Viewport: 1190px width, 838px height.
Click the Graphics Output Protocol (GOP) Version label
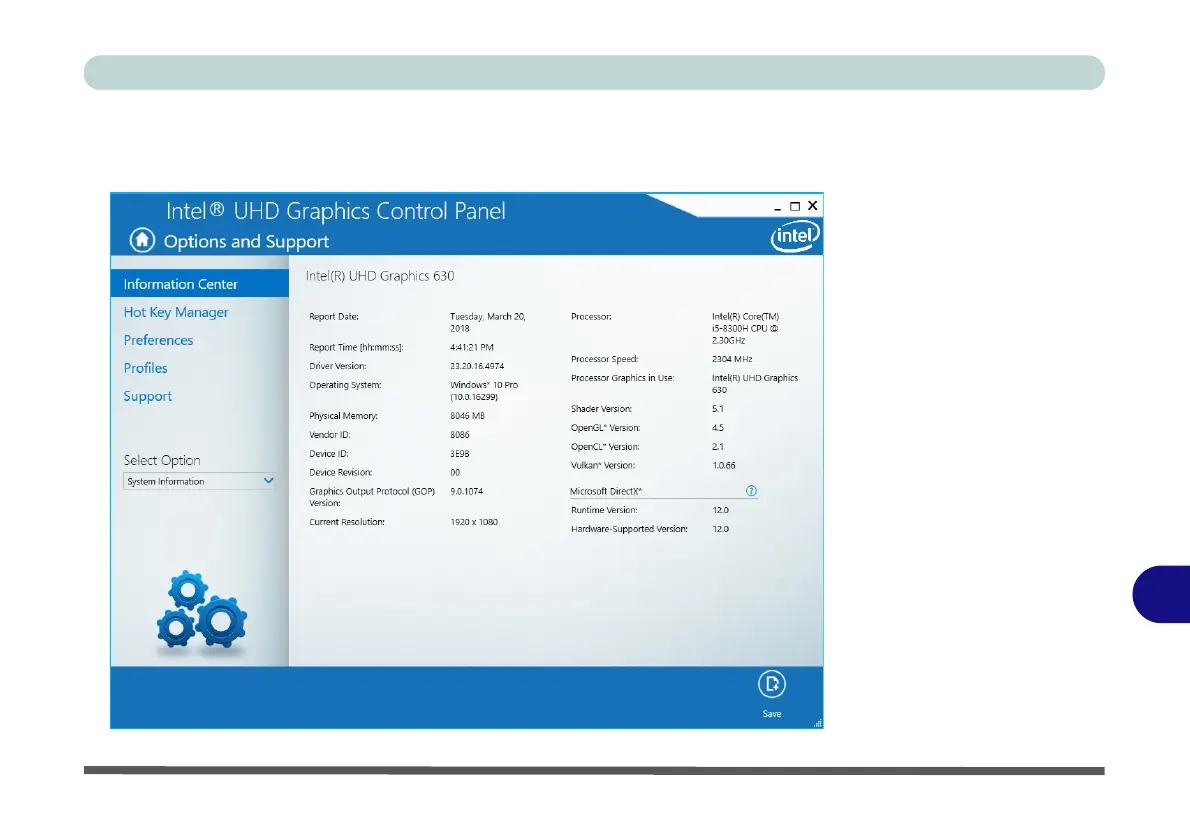(x=372, y=497)
